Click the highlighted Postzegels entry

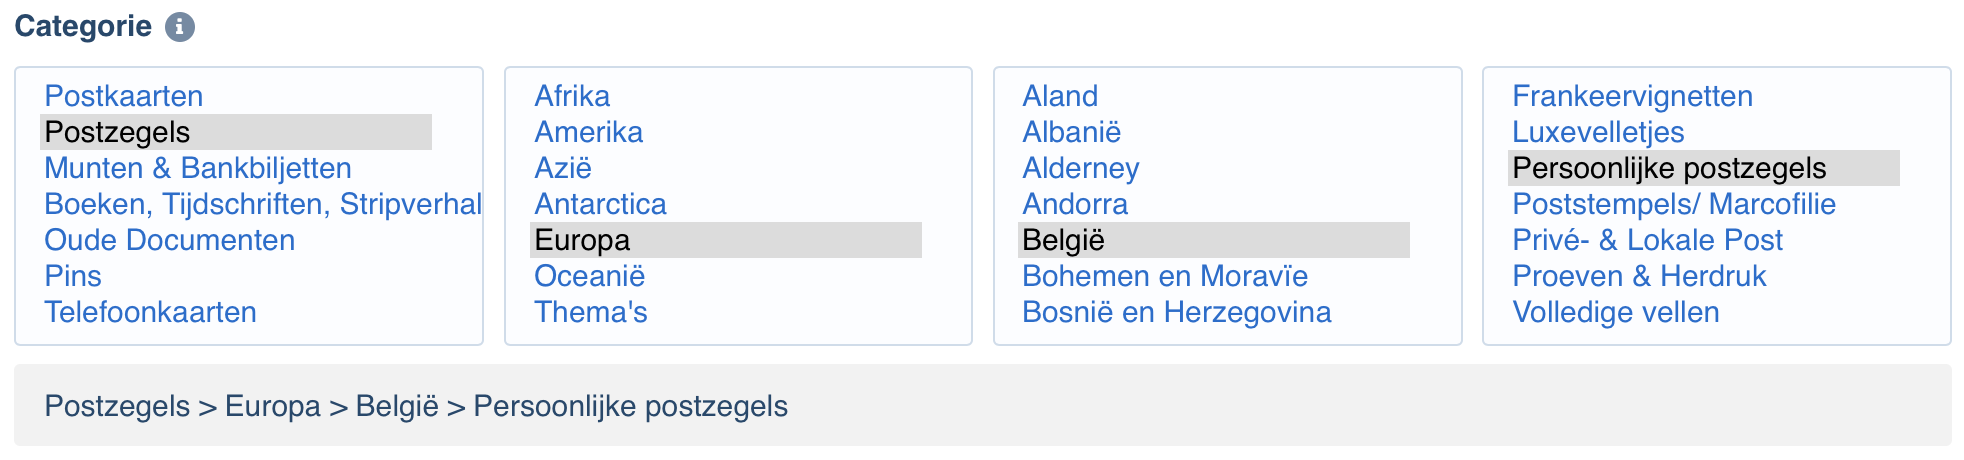pos(236,132)
